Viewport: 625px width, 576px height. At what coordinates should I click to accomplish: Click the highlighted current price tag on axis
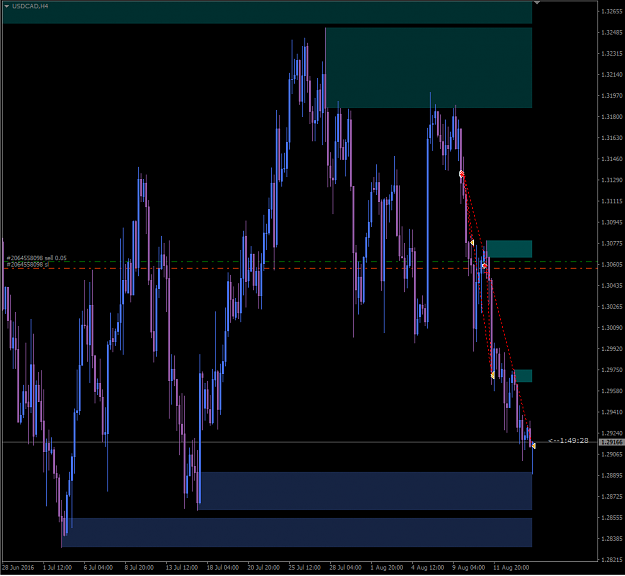[x=611, y=442]
